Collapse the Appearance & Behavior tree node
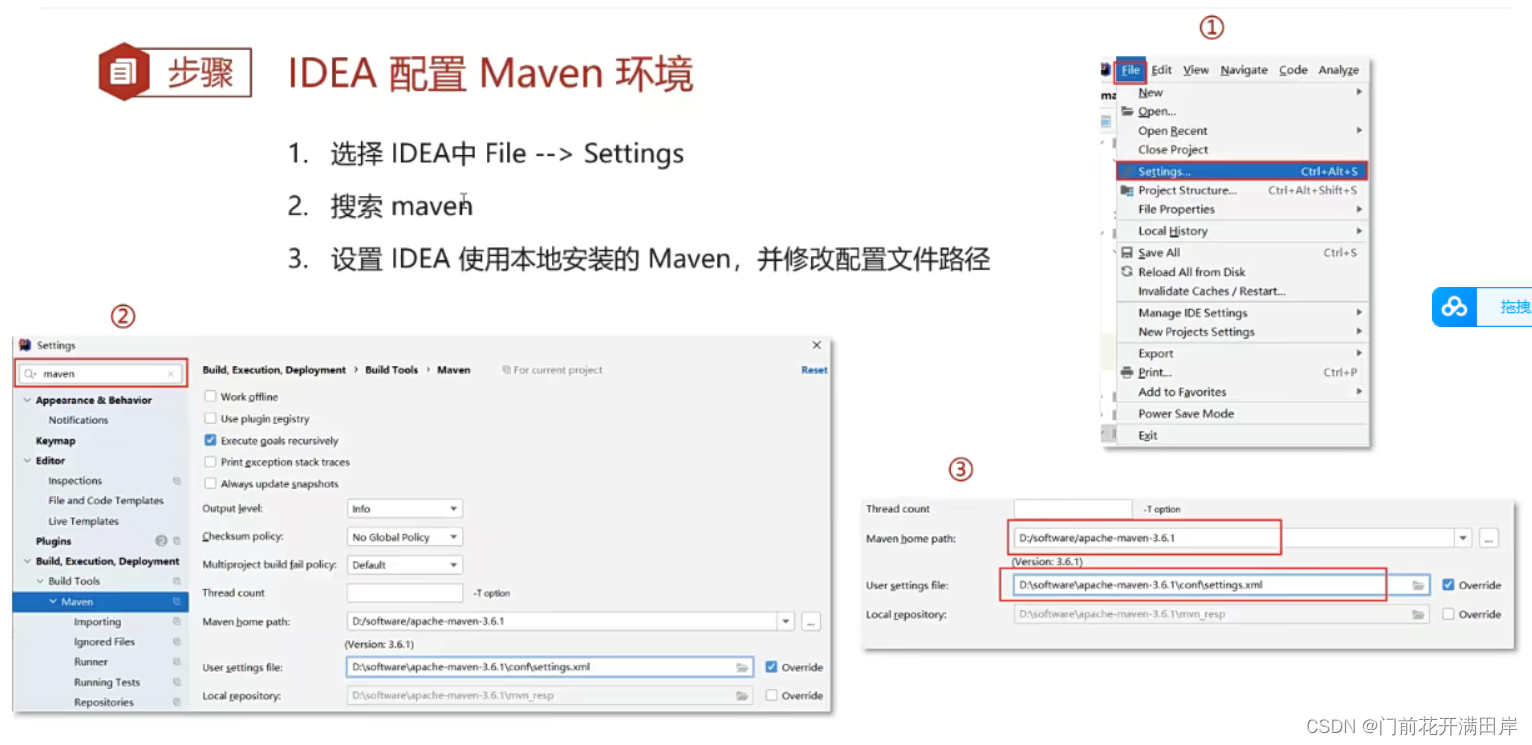 pos(27,400)
